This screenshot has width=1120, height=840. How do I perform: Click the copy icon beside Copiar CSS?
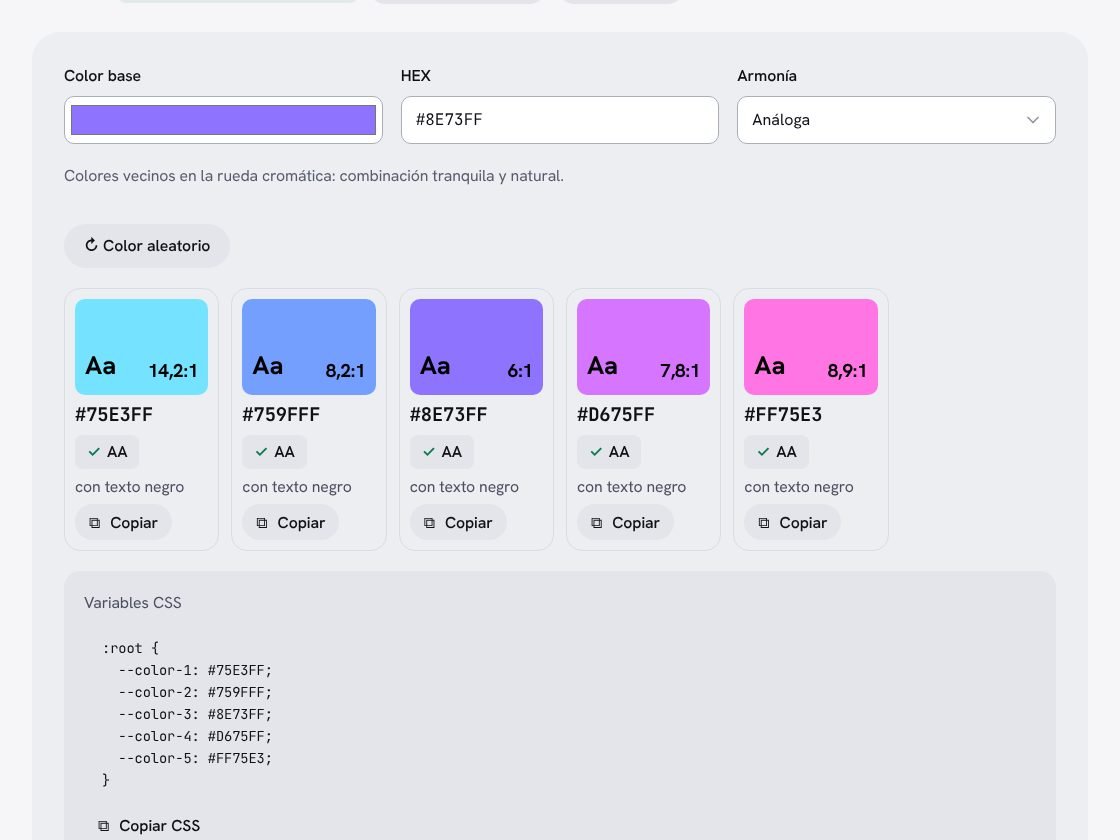[x=104, y=826]
